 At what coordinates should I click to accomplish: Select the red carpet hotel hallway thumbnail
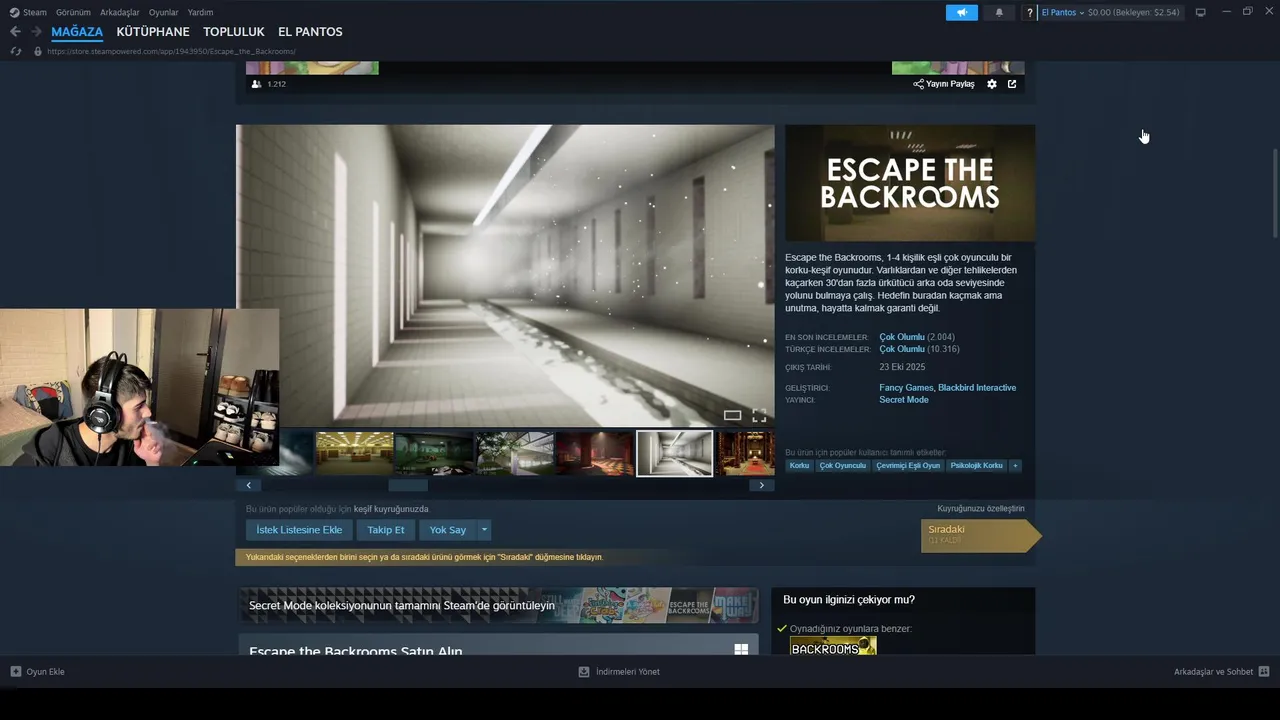point(746,453)
